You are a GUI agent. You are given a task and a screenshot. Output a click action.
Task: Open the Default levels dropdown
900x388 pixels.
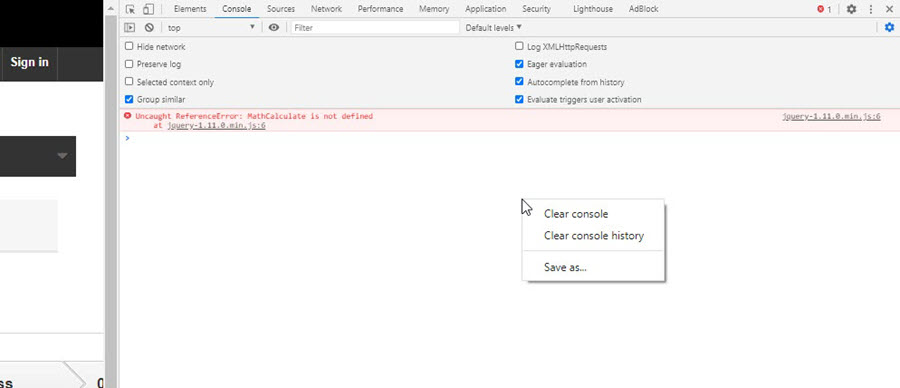pos(494,28)
